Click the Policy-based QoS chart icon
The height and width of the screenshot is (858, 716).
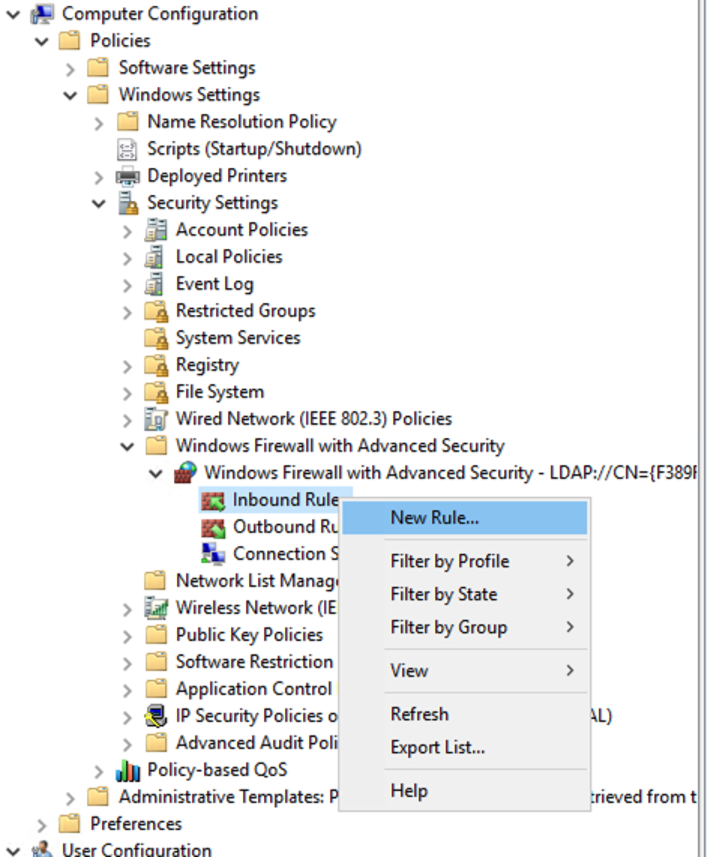pos(128,770)
